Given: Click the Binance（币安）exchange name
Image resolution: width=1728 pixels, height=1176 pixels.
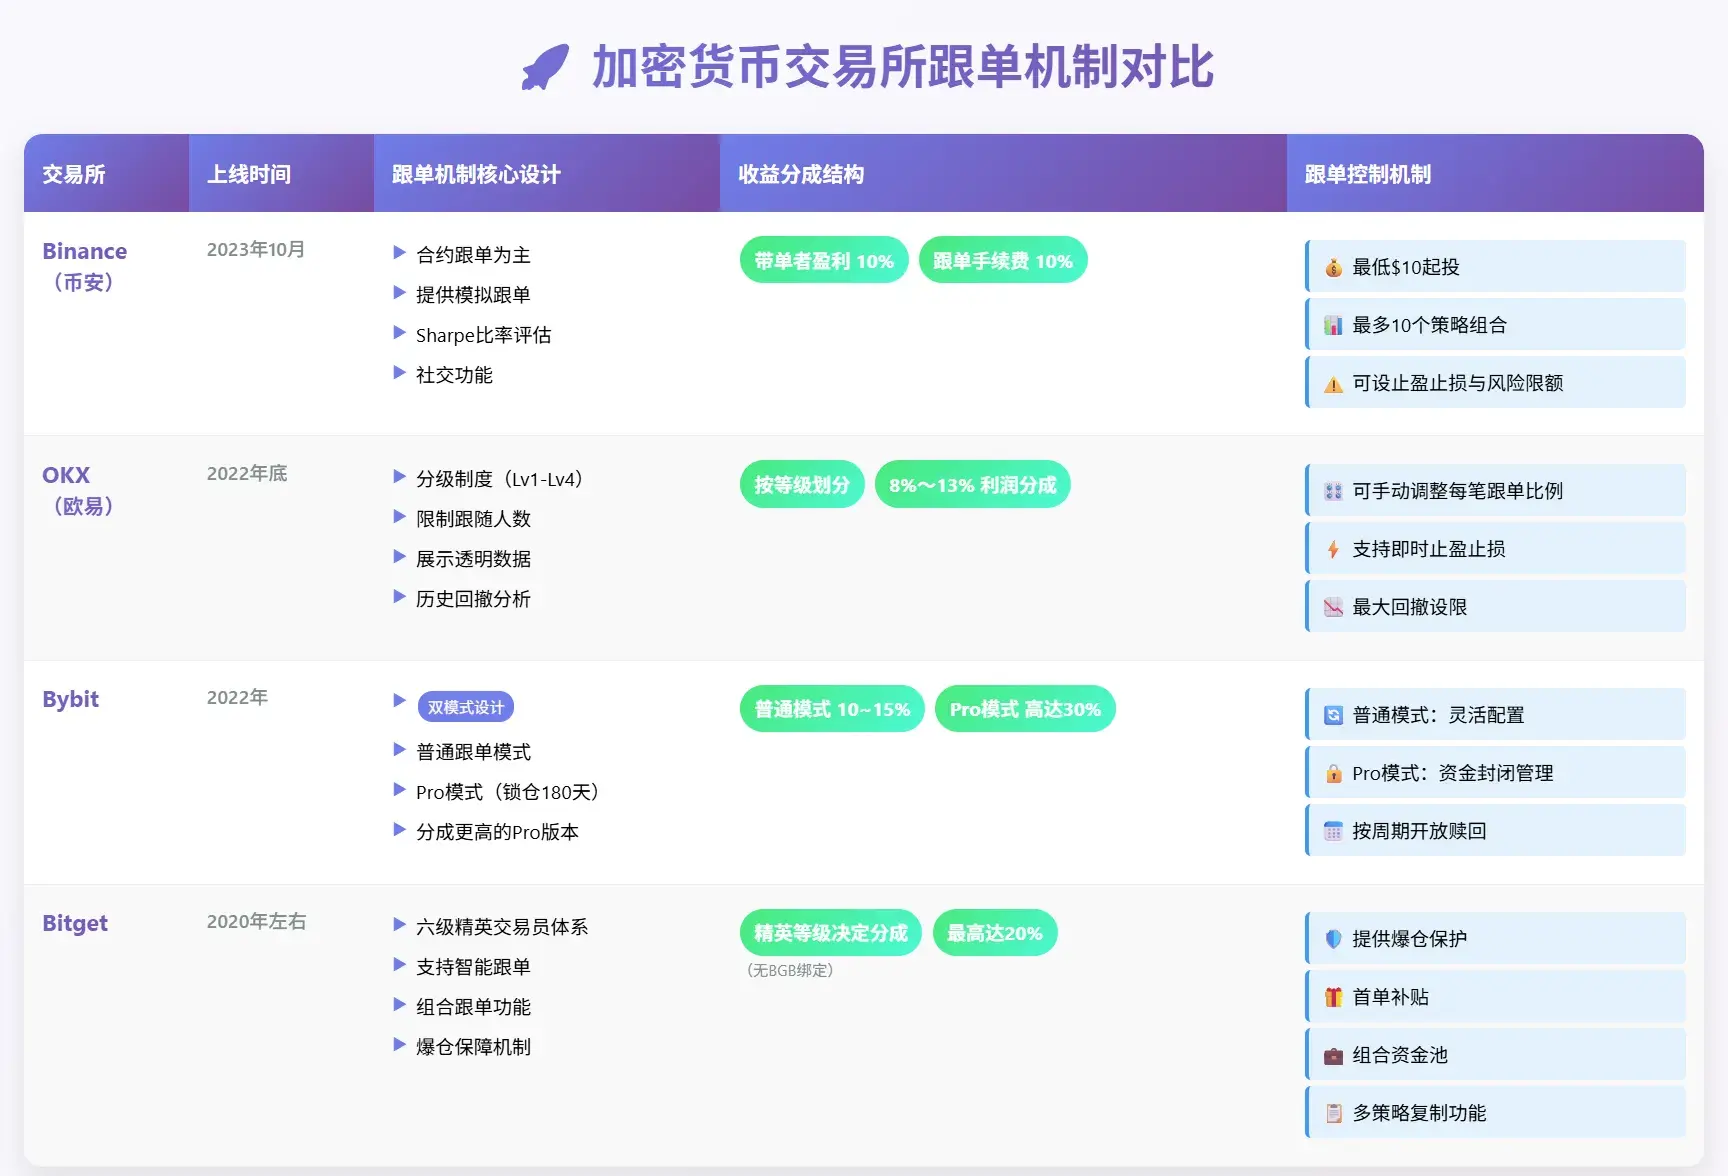Looking at the screenshot, I should 84,266.
